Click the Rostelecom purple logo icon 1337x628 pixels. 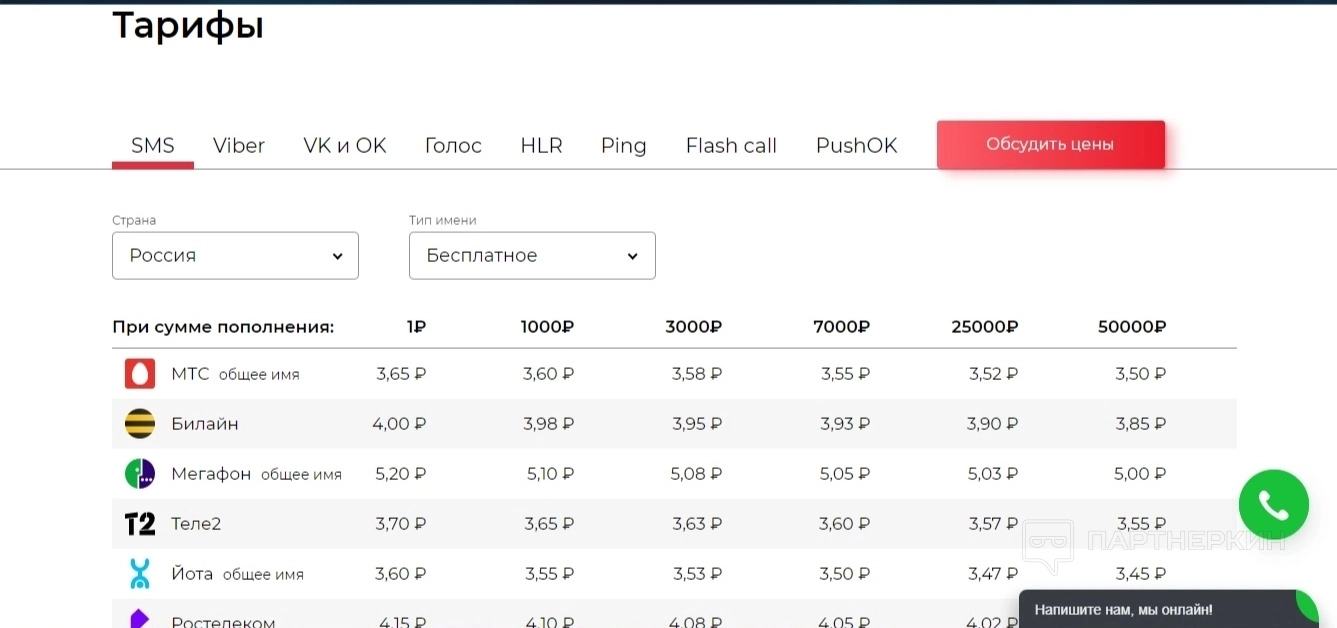coord(140,620)
